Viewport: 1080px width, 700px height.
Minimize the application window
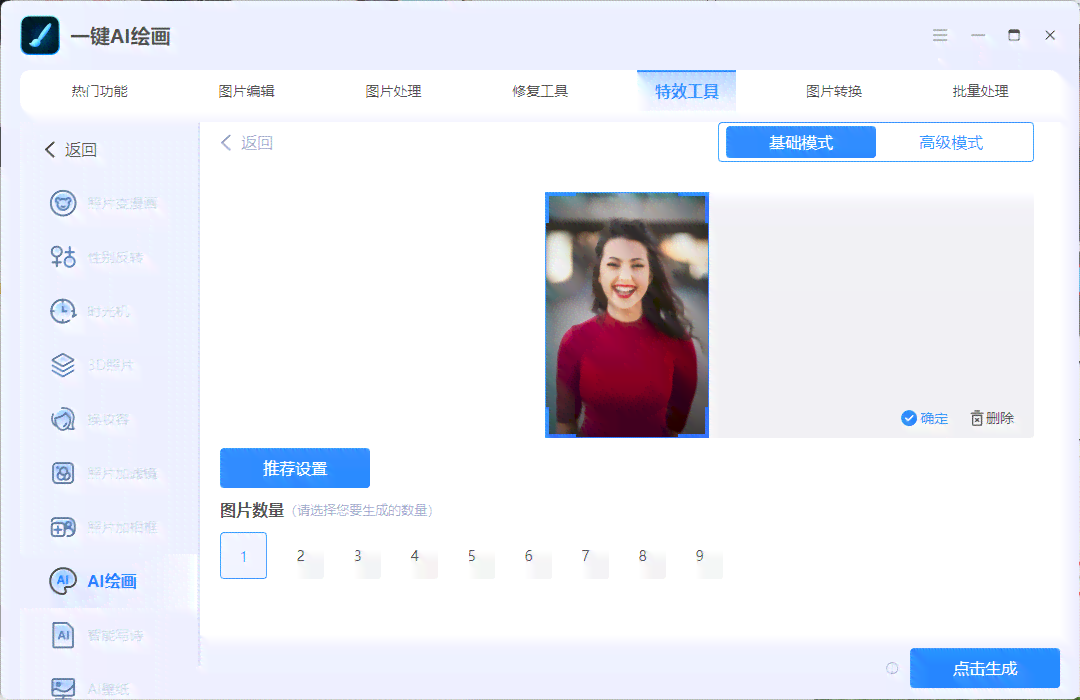coord(978,35)
